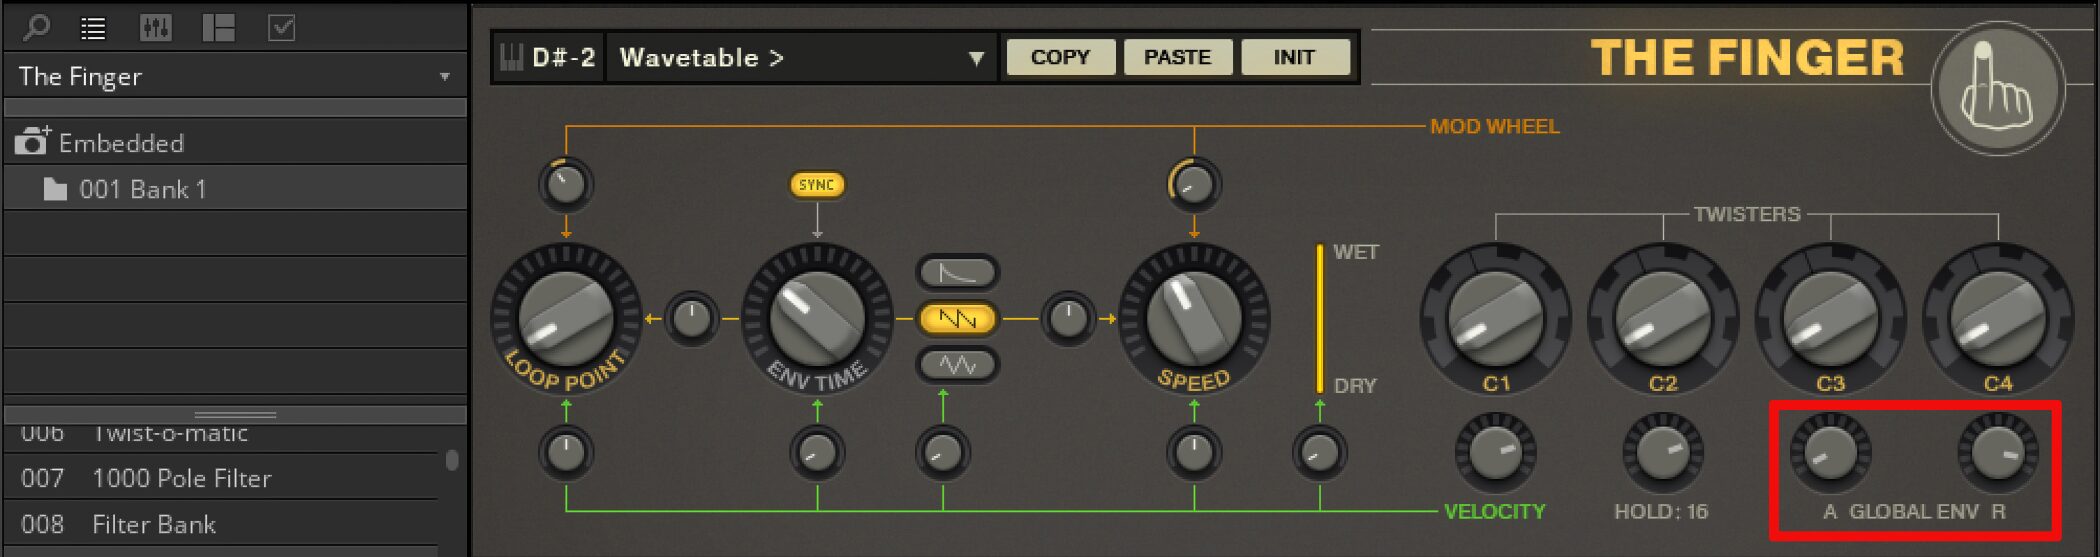Open the 001 Bank 1 folder
This screenshot has height=557, width=2100.
(x=236, y=189)
